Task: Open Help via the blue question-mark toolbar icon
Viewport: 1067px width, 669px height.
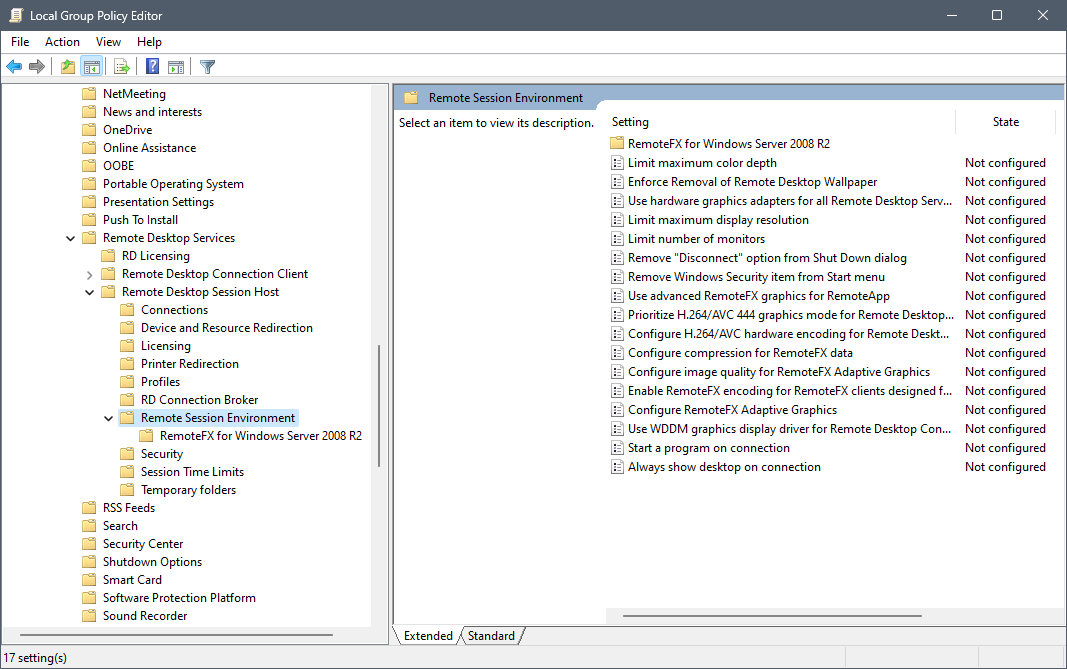Action: [x=152, y=67]
